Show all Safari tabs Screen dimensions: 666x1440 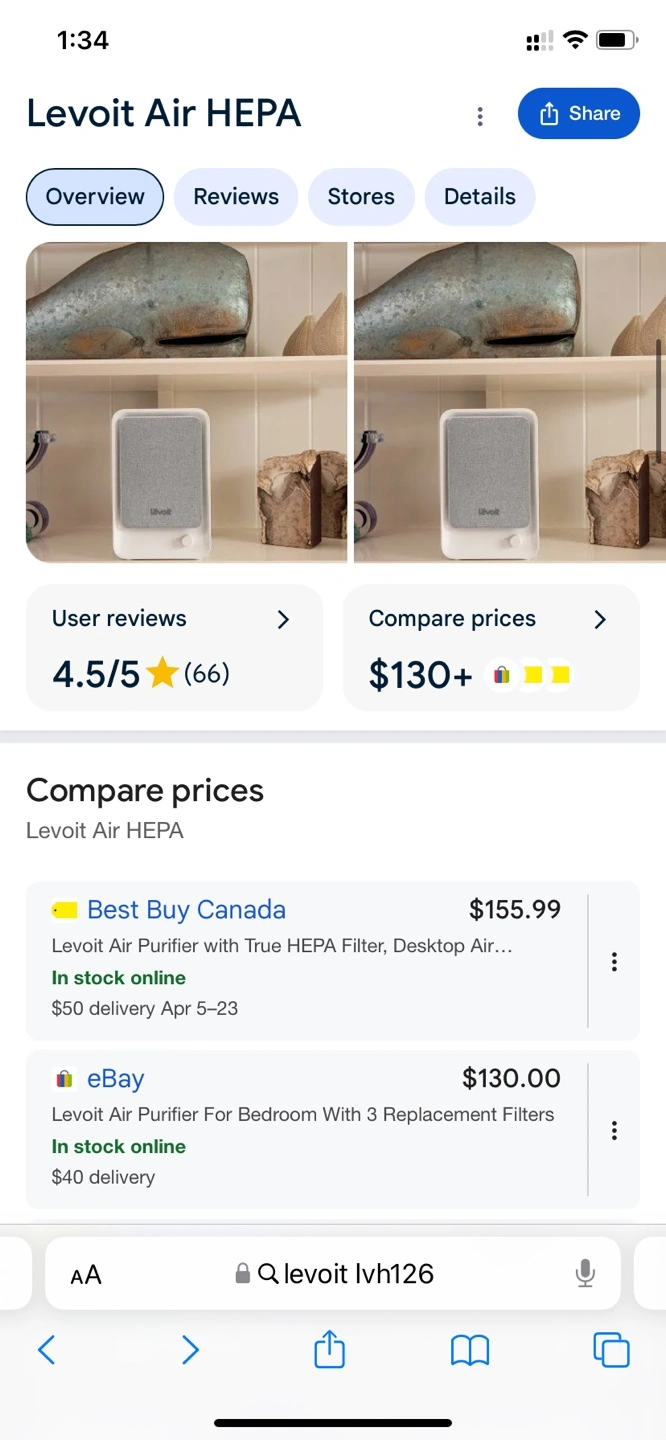point(611,1350)
